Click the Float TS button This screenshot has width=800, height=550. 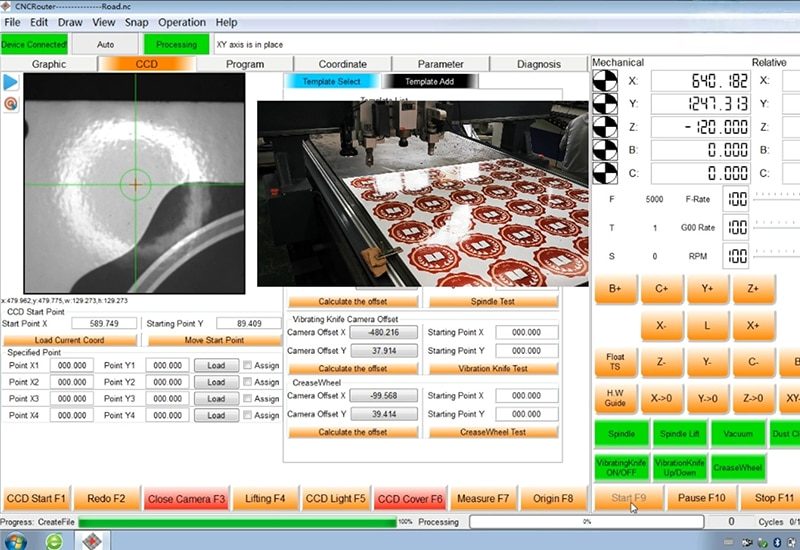pyautogui.click(x=615, y=362)
